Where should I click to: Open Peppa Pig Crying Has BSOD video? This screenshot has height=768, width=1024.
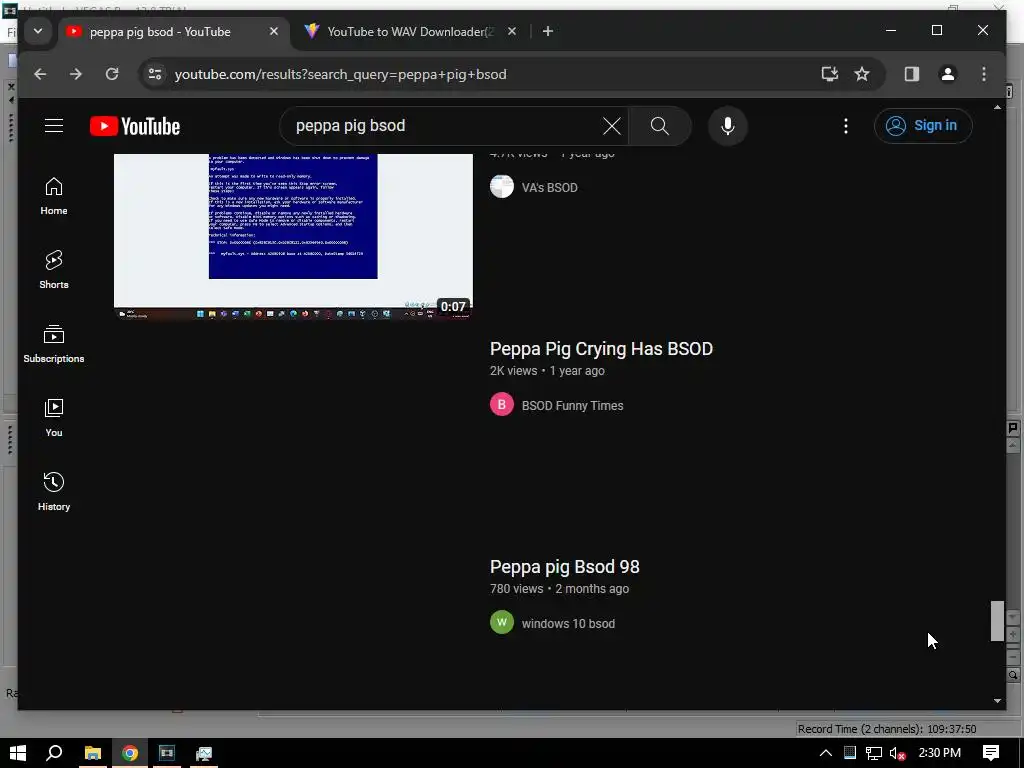click(x=601, y=349)
